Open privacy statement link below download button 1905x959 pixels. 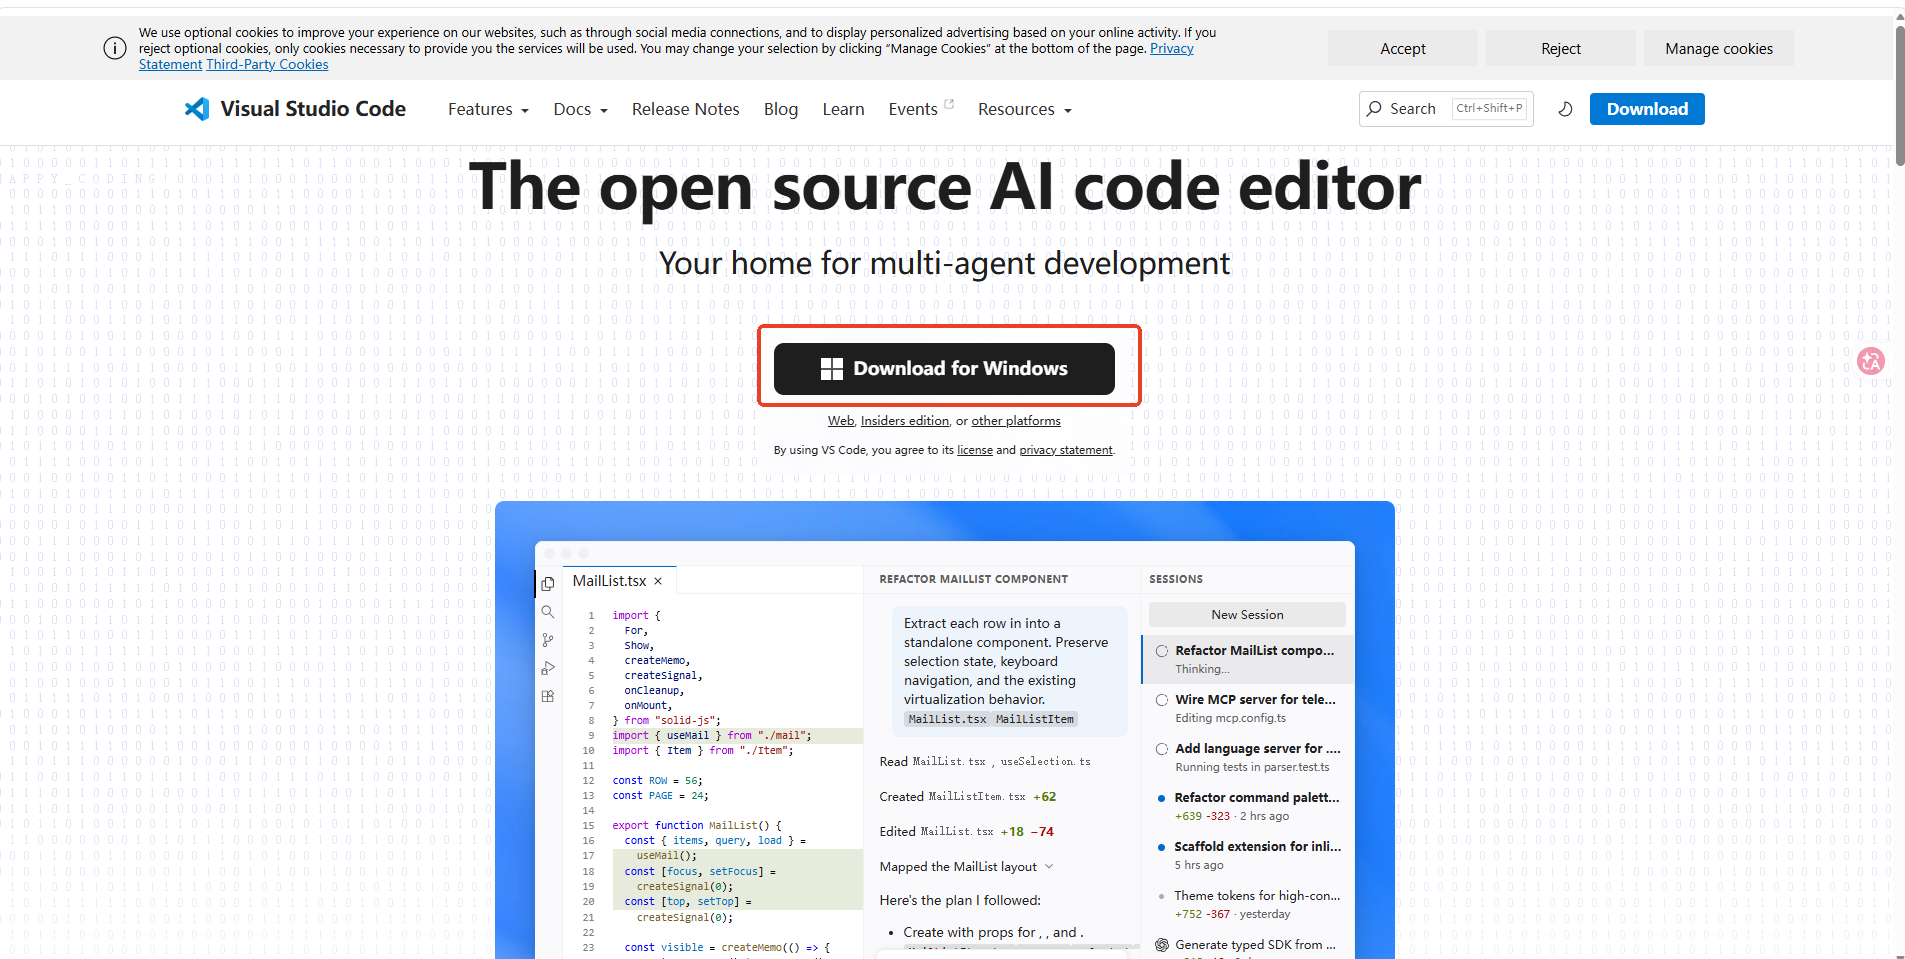pos(1066,450)
